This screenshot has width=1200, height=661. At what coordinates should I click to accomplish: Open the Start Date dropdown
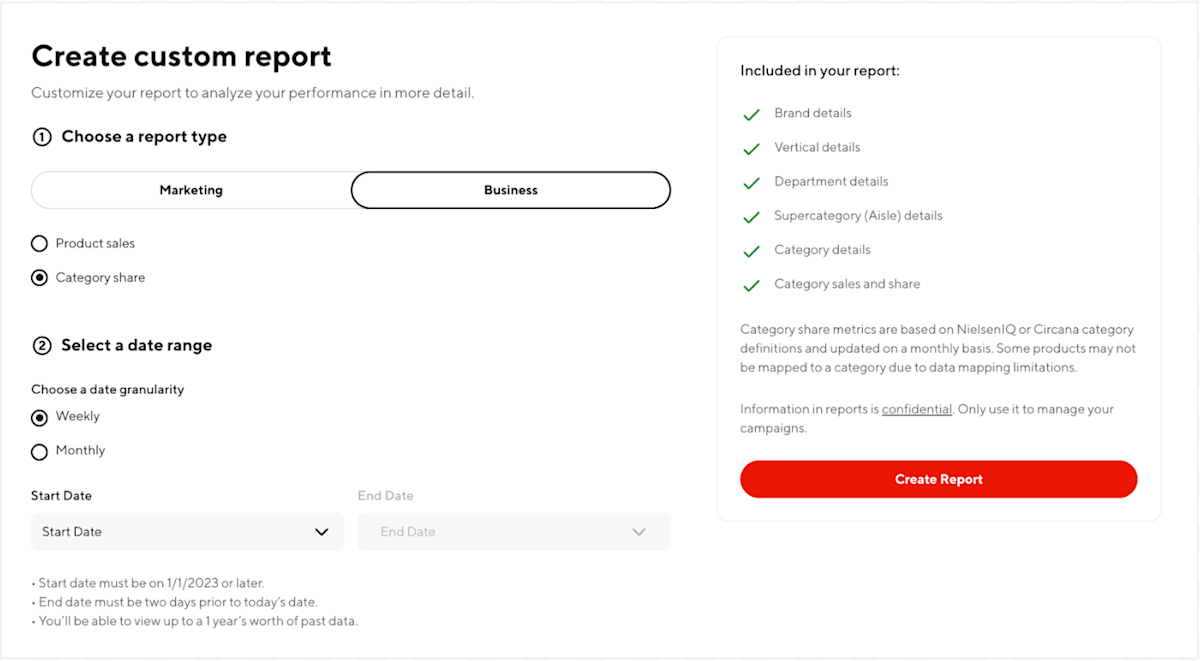tap(187, 531)
